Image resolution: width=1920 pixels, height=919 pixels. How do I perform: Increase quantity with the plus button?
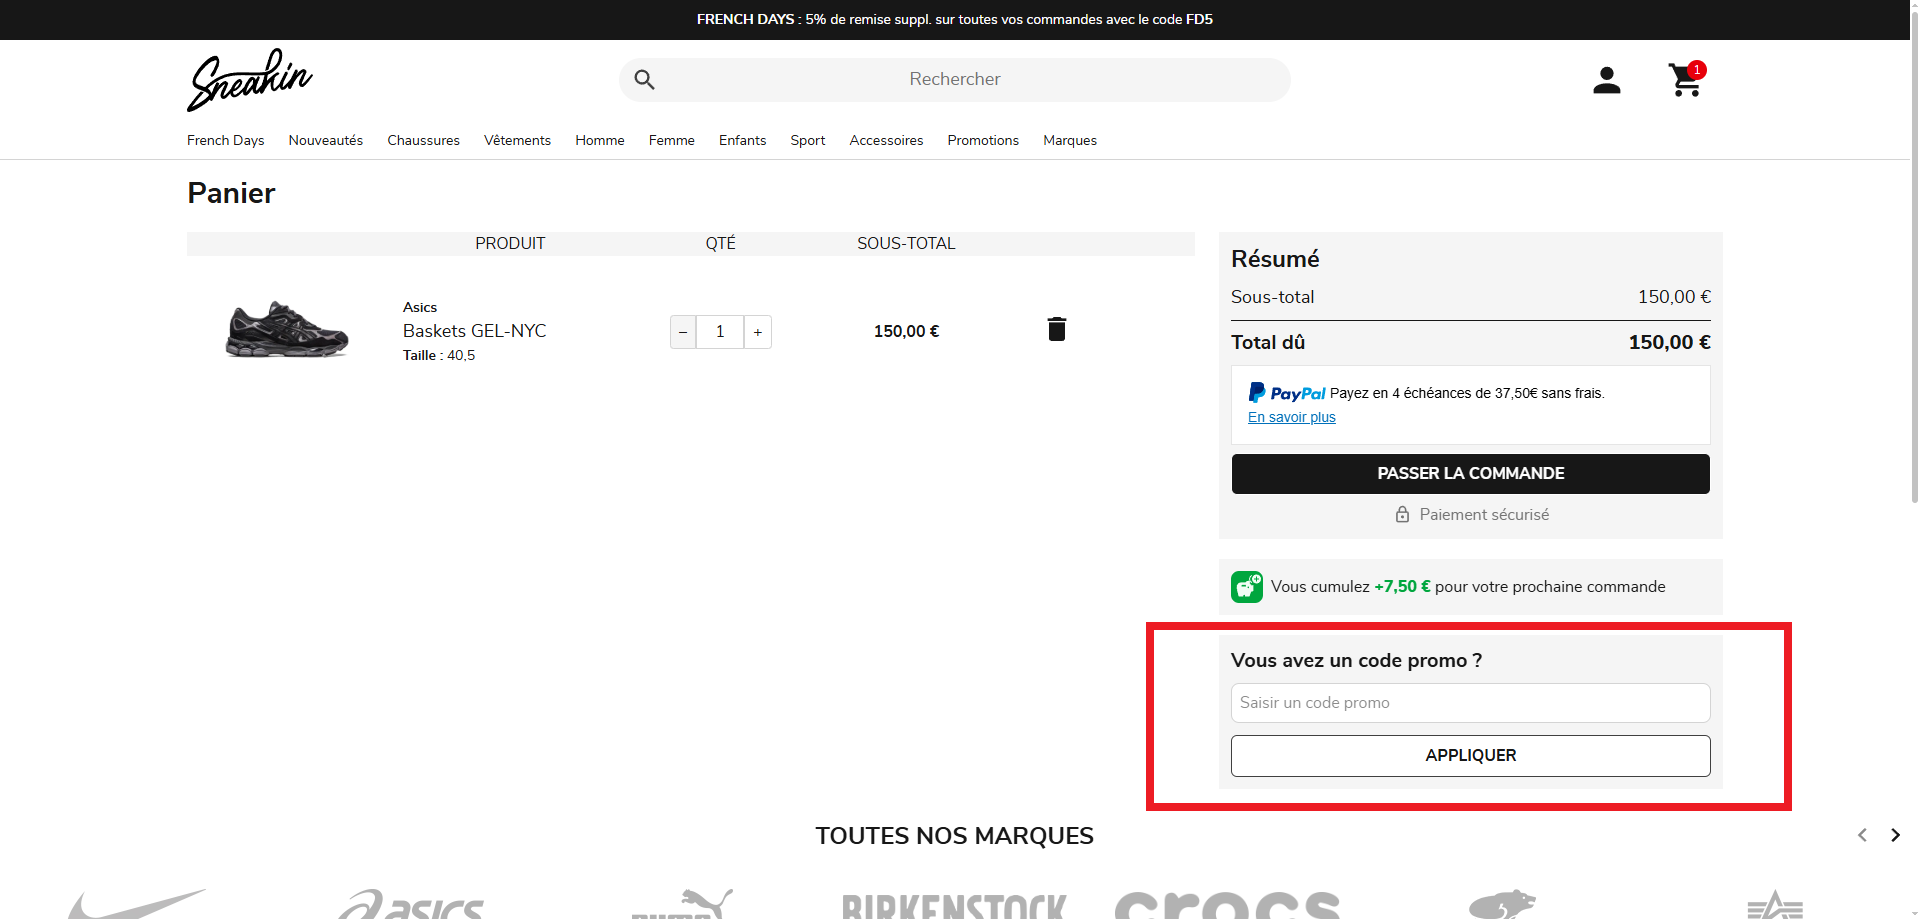[758, 332]
